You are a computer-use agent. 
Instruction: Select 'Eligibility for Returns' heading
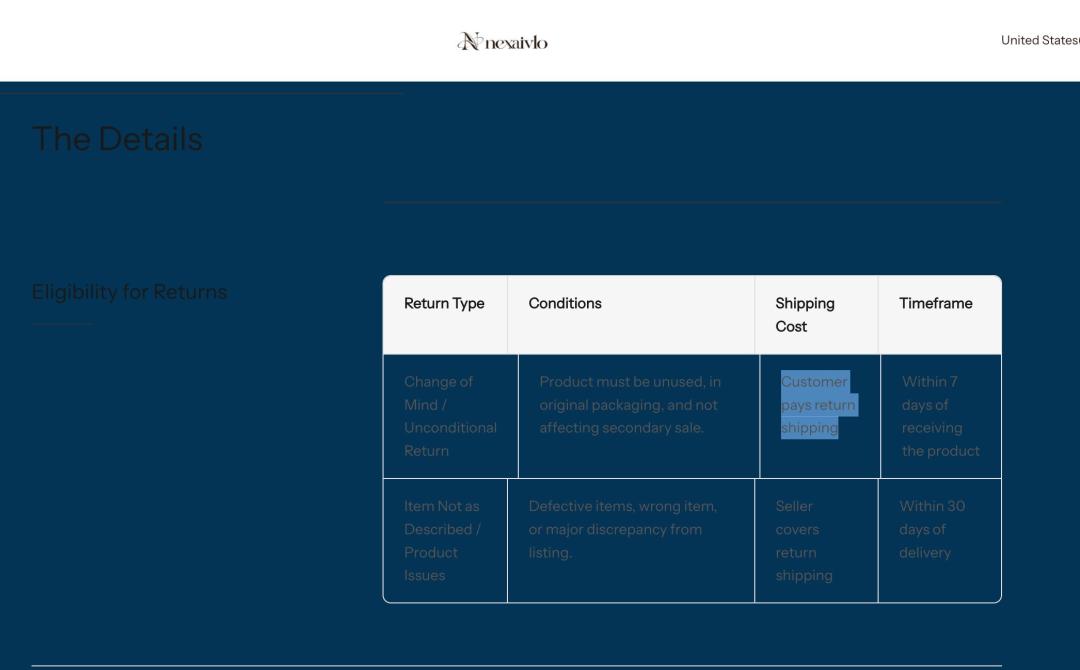(x=129, y=292)
